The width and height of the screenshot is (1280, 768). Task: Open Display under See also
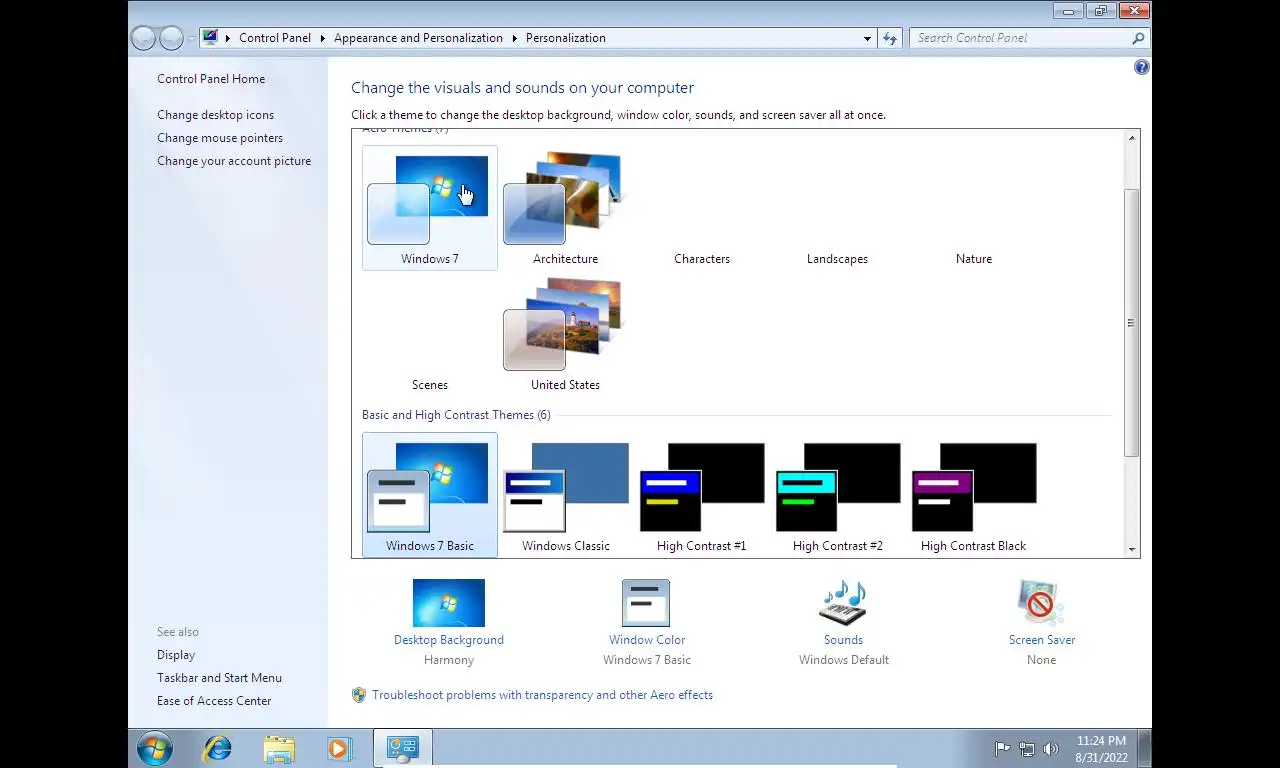(x=176, y=655)
